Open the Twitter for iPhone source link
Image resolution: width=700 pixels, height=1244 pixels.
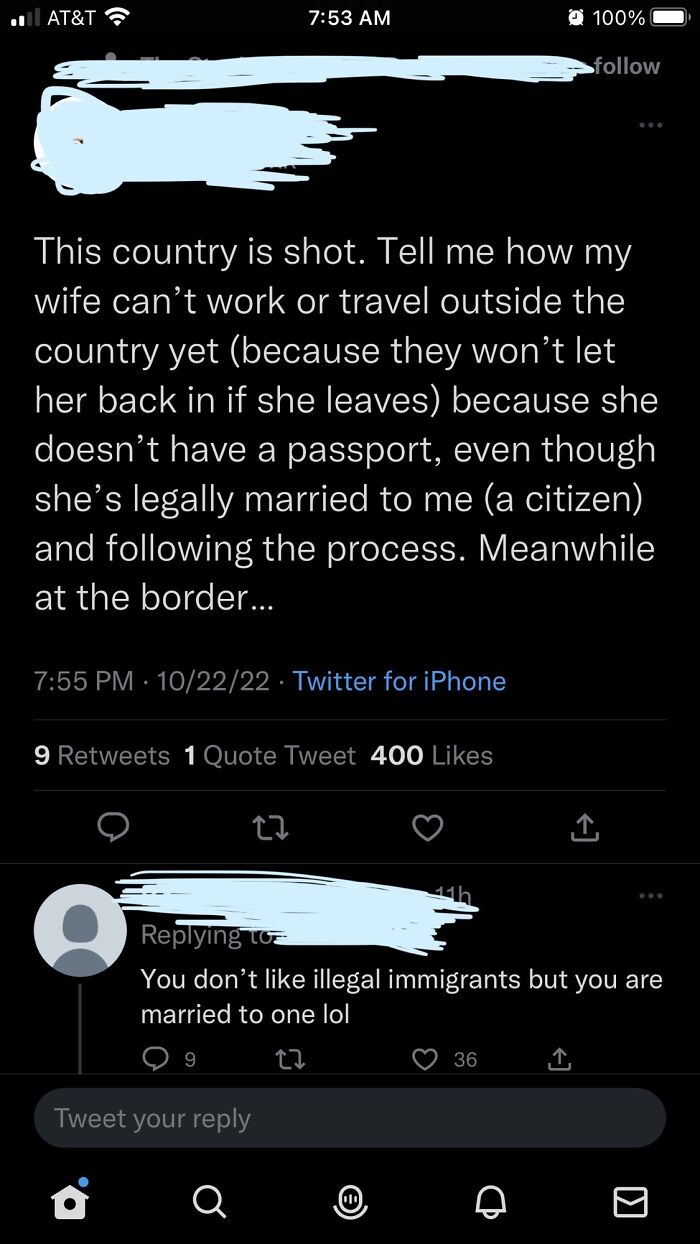399,681
